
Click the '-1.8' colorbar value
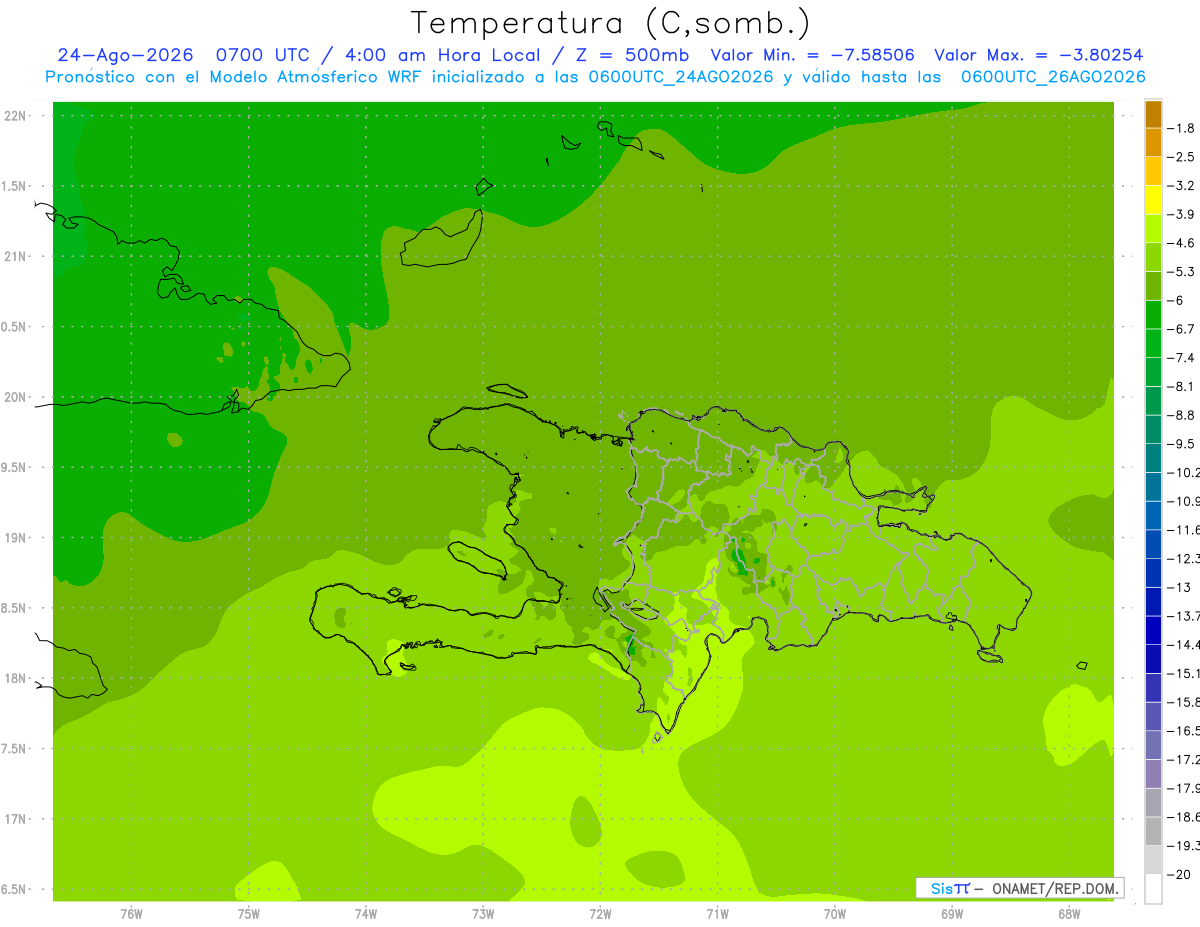(1181, 128)
